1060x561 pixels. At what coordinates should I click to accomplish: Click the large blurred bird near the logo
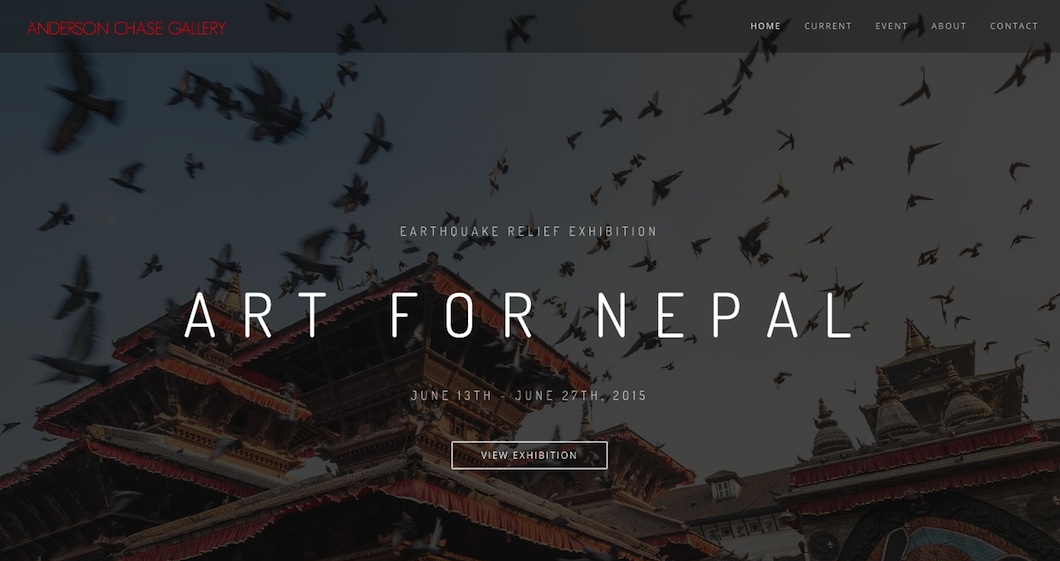[82, 98]
